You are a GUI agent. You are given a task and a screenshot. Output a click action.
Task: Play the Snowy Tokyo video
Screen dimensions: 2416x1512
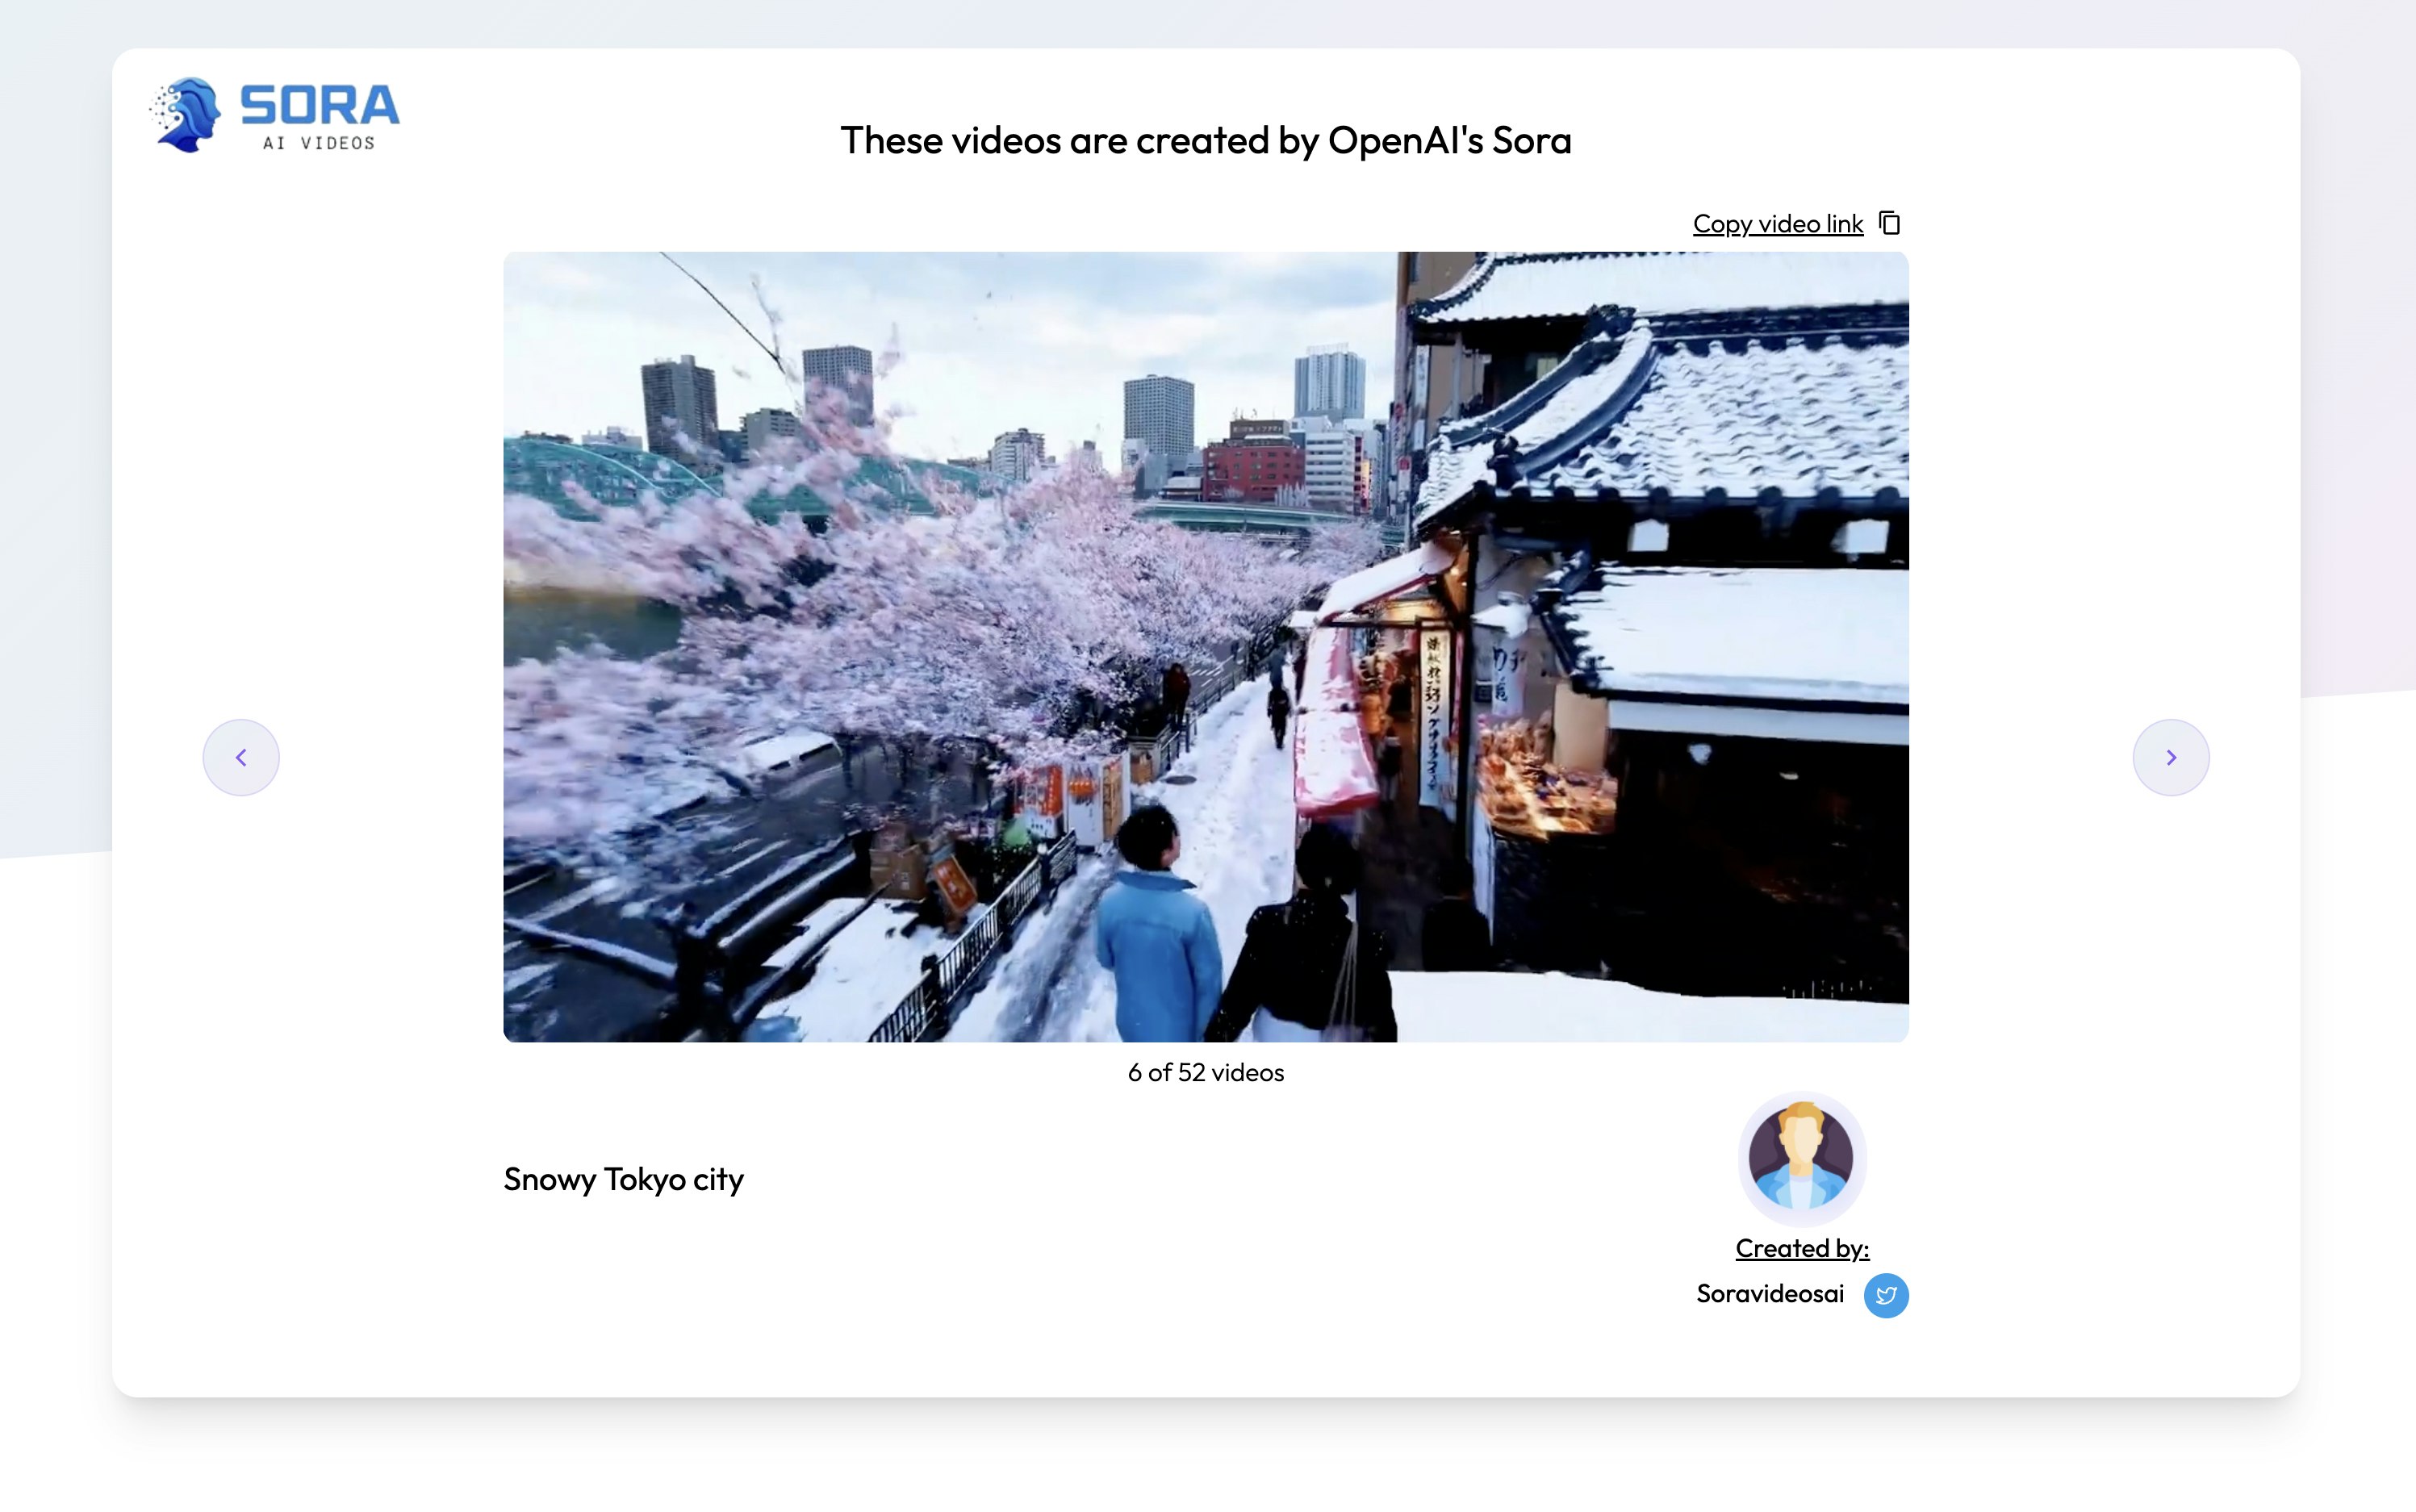(x=1205, y=646)
